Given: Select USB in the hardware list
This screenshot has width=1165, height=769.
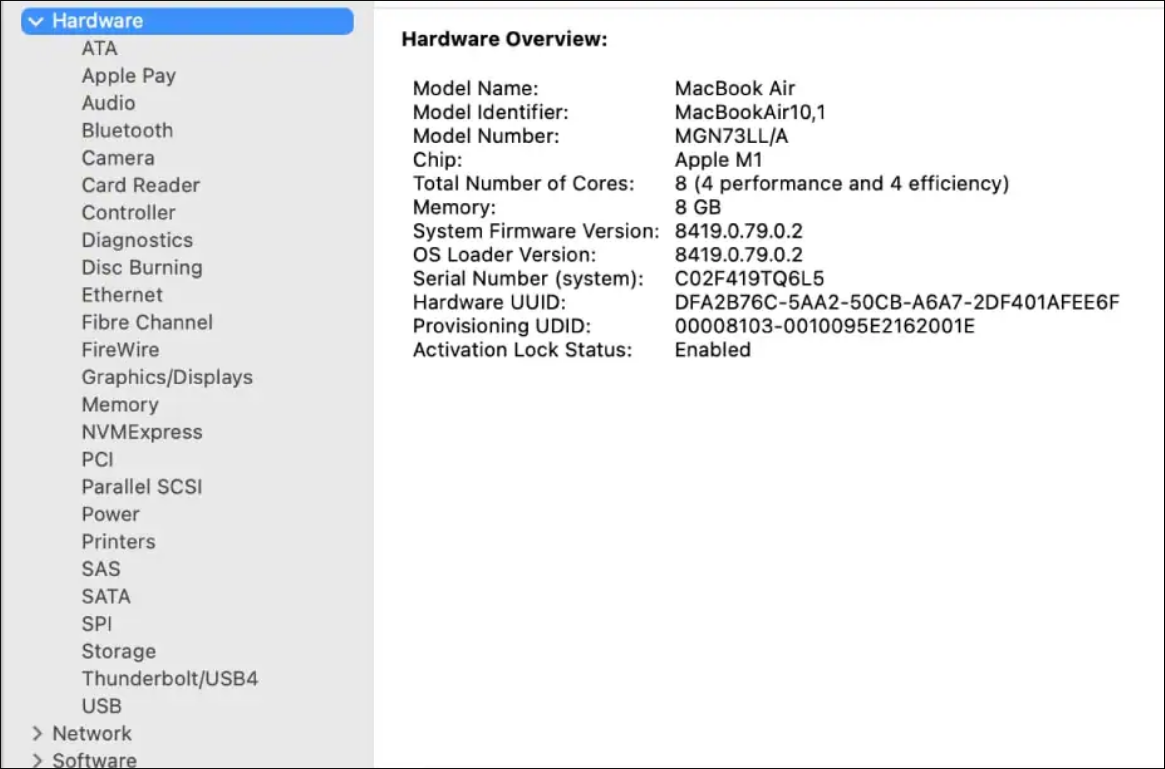Looking at the screenshot, I should tap(102, 707).
